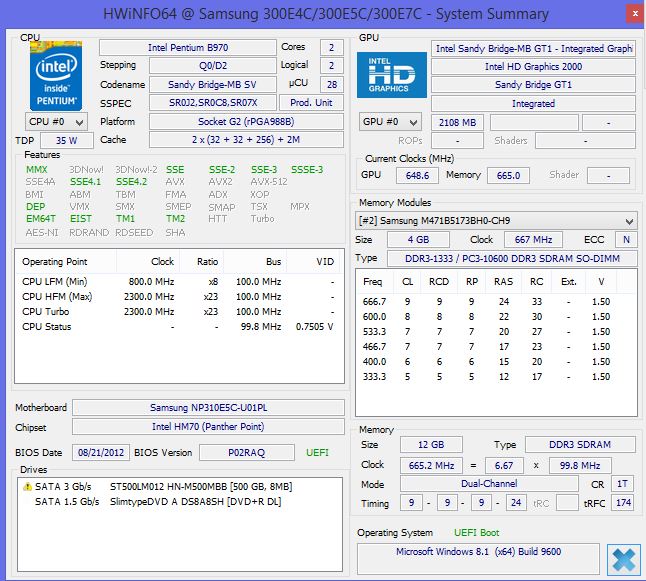
Task: Click the Cores value 2
Action: point(331,47)
